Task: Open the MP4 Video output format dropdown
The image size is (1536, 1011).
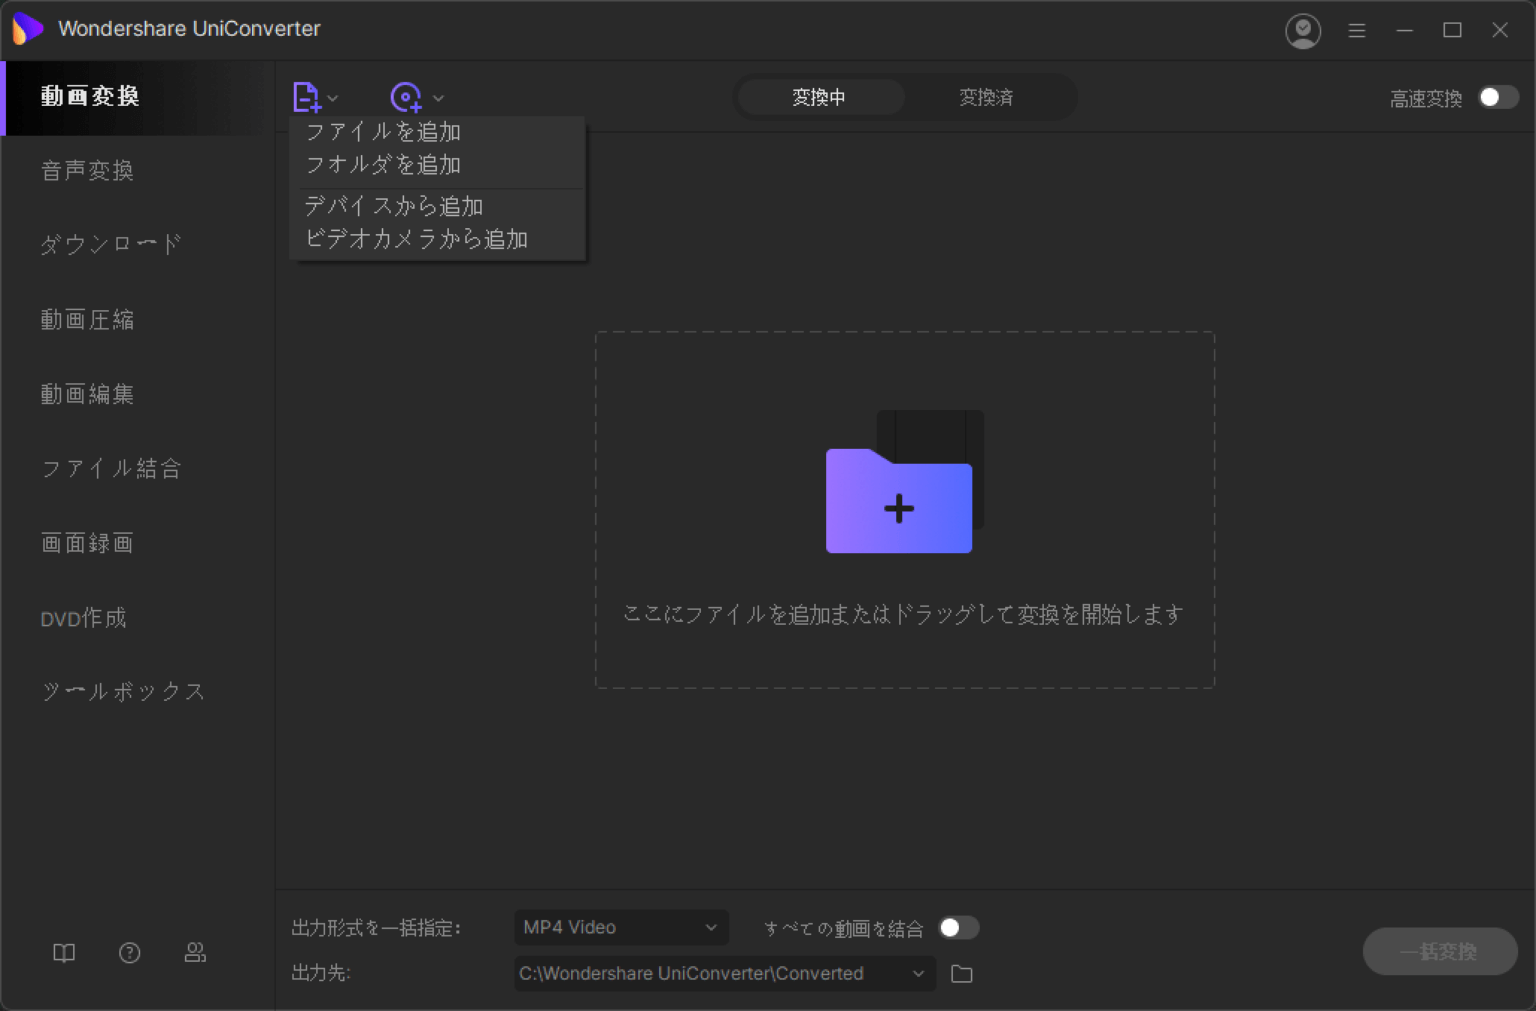Action: pos(620,927)
